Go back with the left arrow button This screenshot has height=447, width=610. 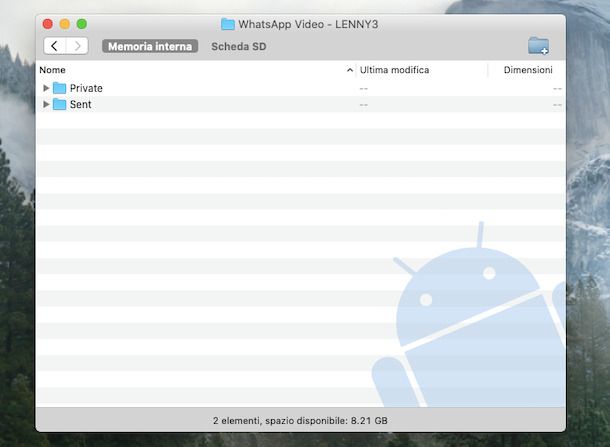point(55,46)
